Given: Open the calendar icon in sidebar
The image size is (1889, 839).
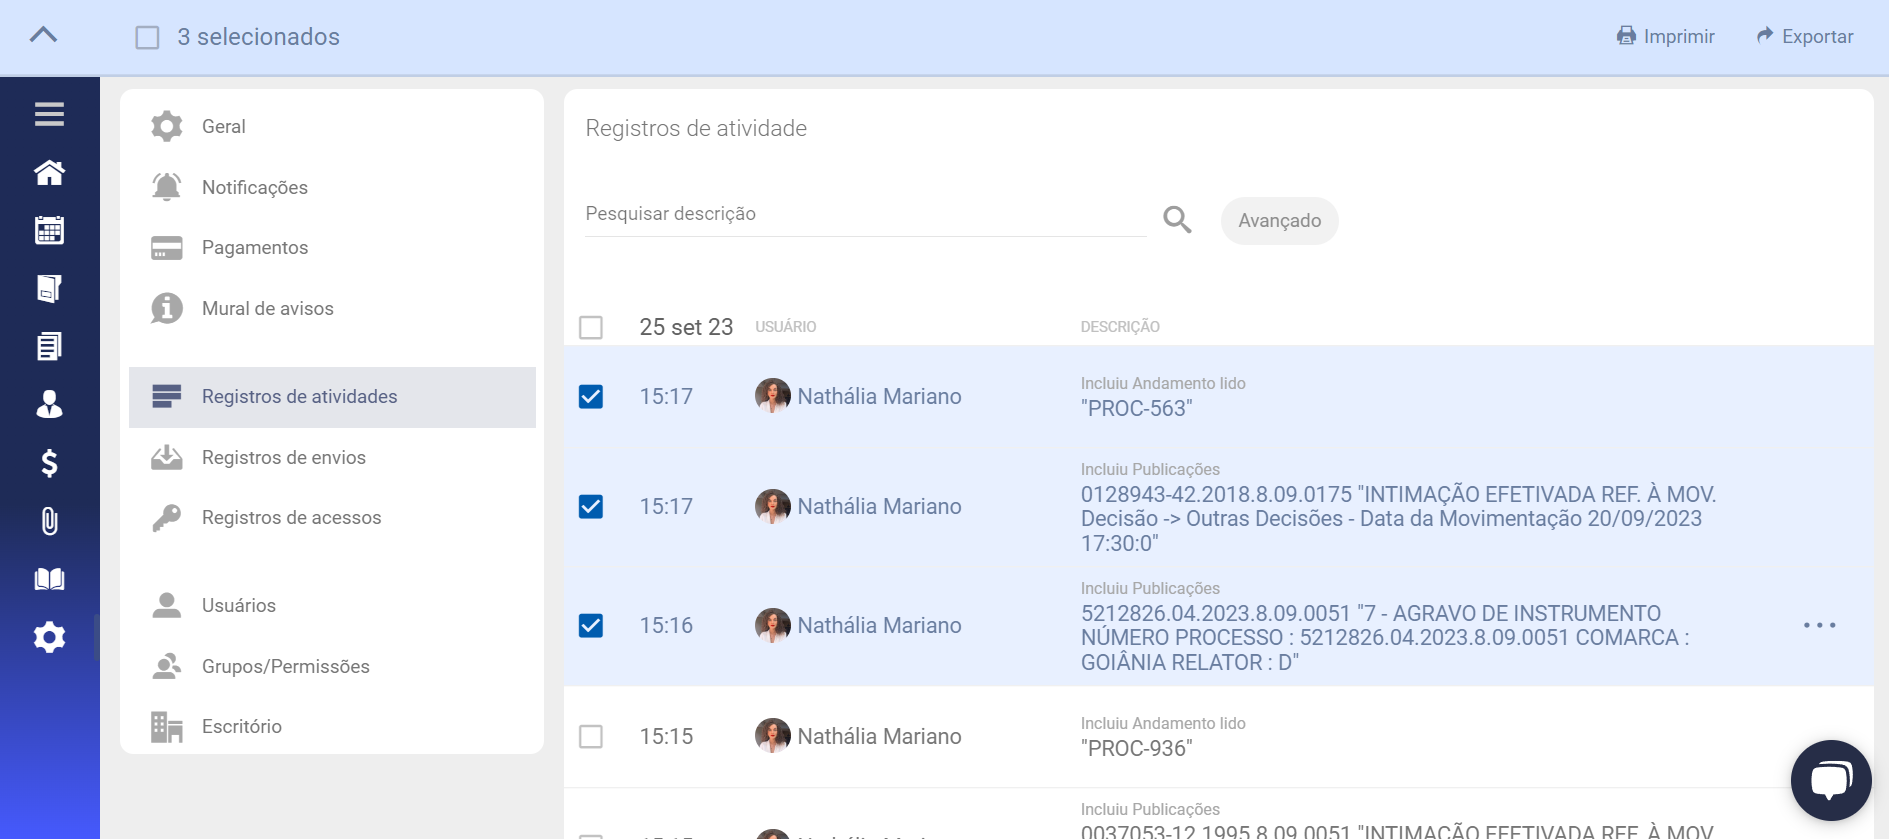Looking at the screenshot, I should pos(49,231).
